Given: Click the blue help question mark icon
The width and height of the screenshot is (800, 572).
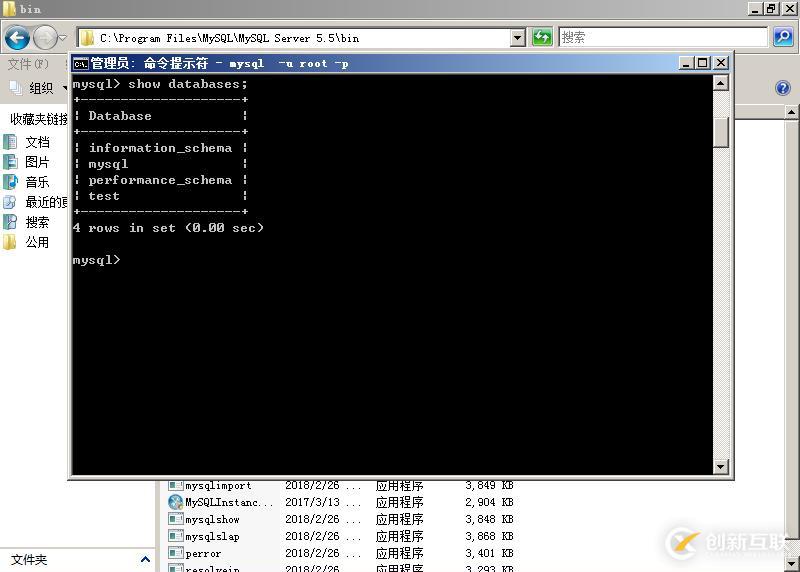Looking at the screenshot, I should click(x=782, y=88).
